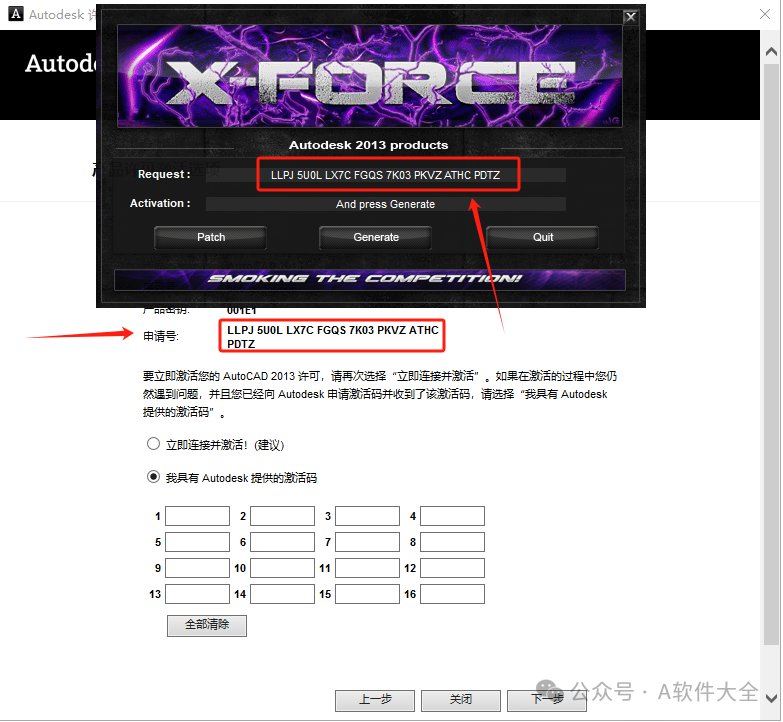The image size is (783, 722).
Task: Close the X-Force keygen window
Action: [631, 17]
